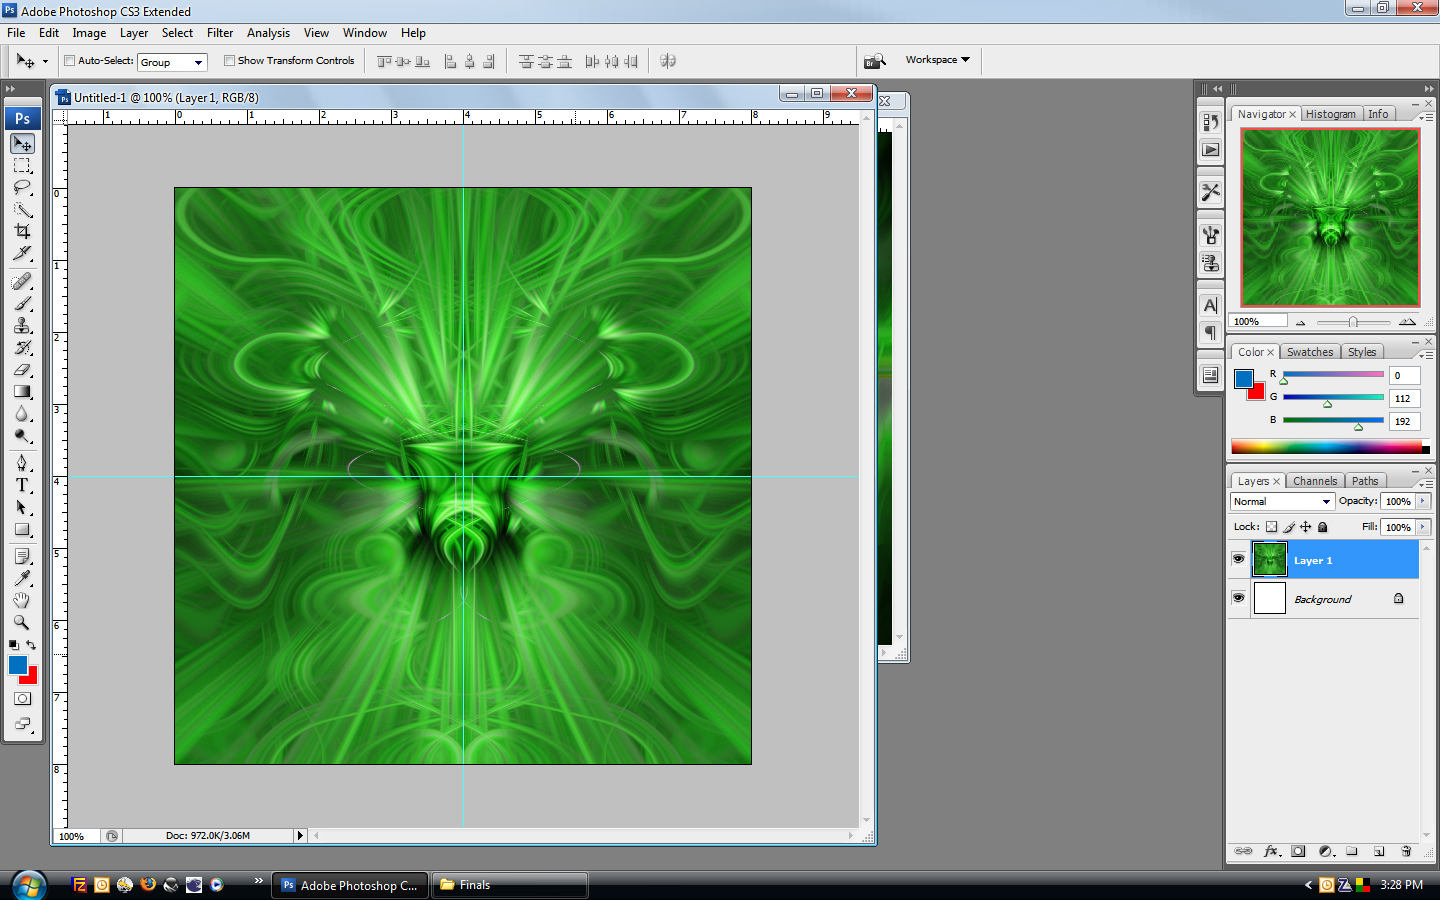Delete layer with the trash icon
The width and height of the screenshot is (1440, 900).
1406,851
